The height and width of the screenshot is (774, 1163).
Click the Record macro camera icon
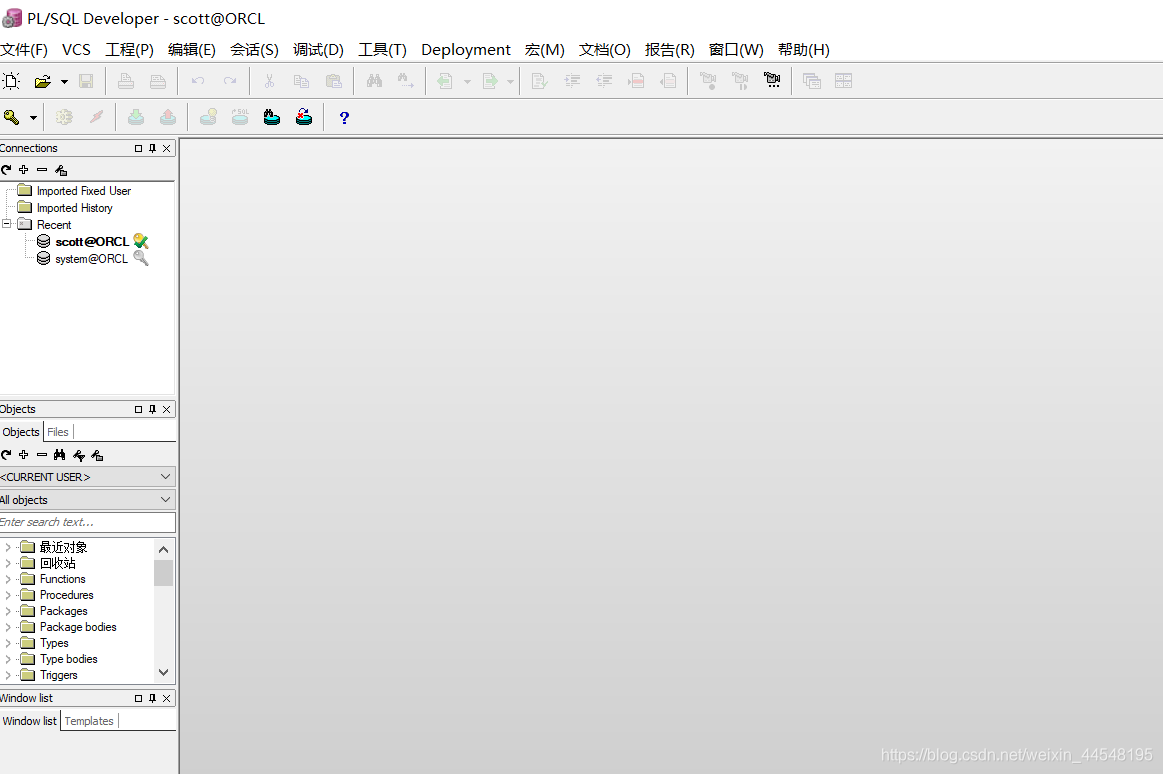click(708, 81)
